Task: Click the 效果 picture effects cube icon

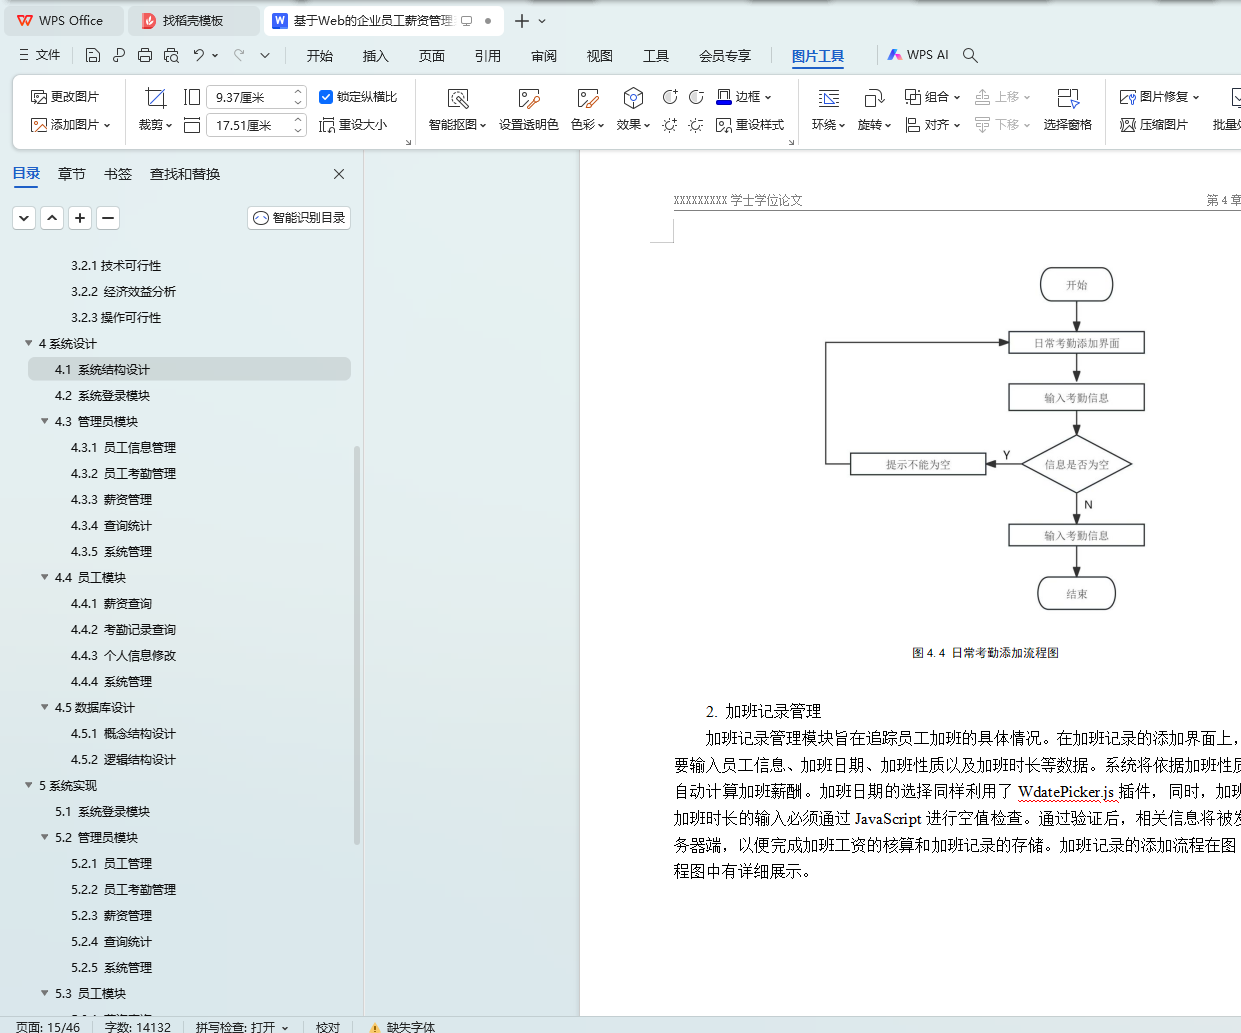Action: (633, 98)
